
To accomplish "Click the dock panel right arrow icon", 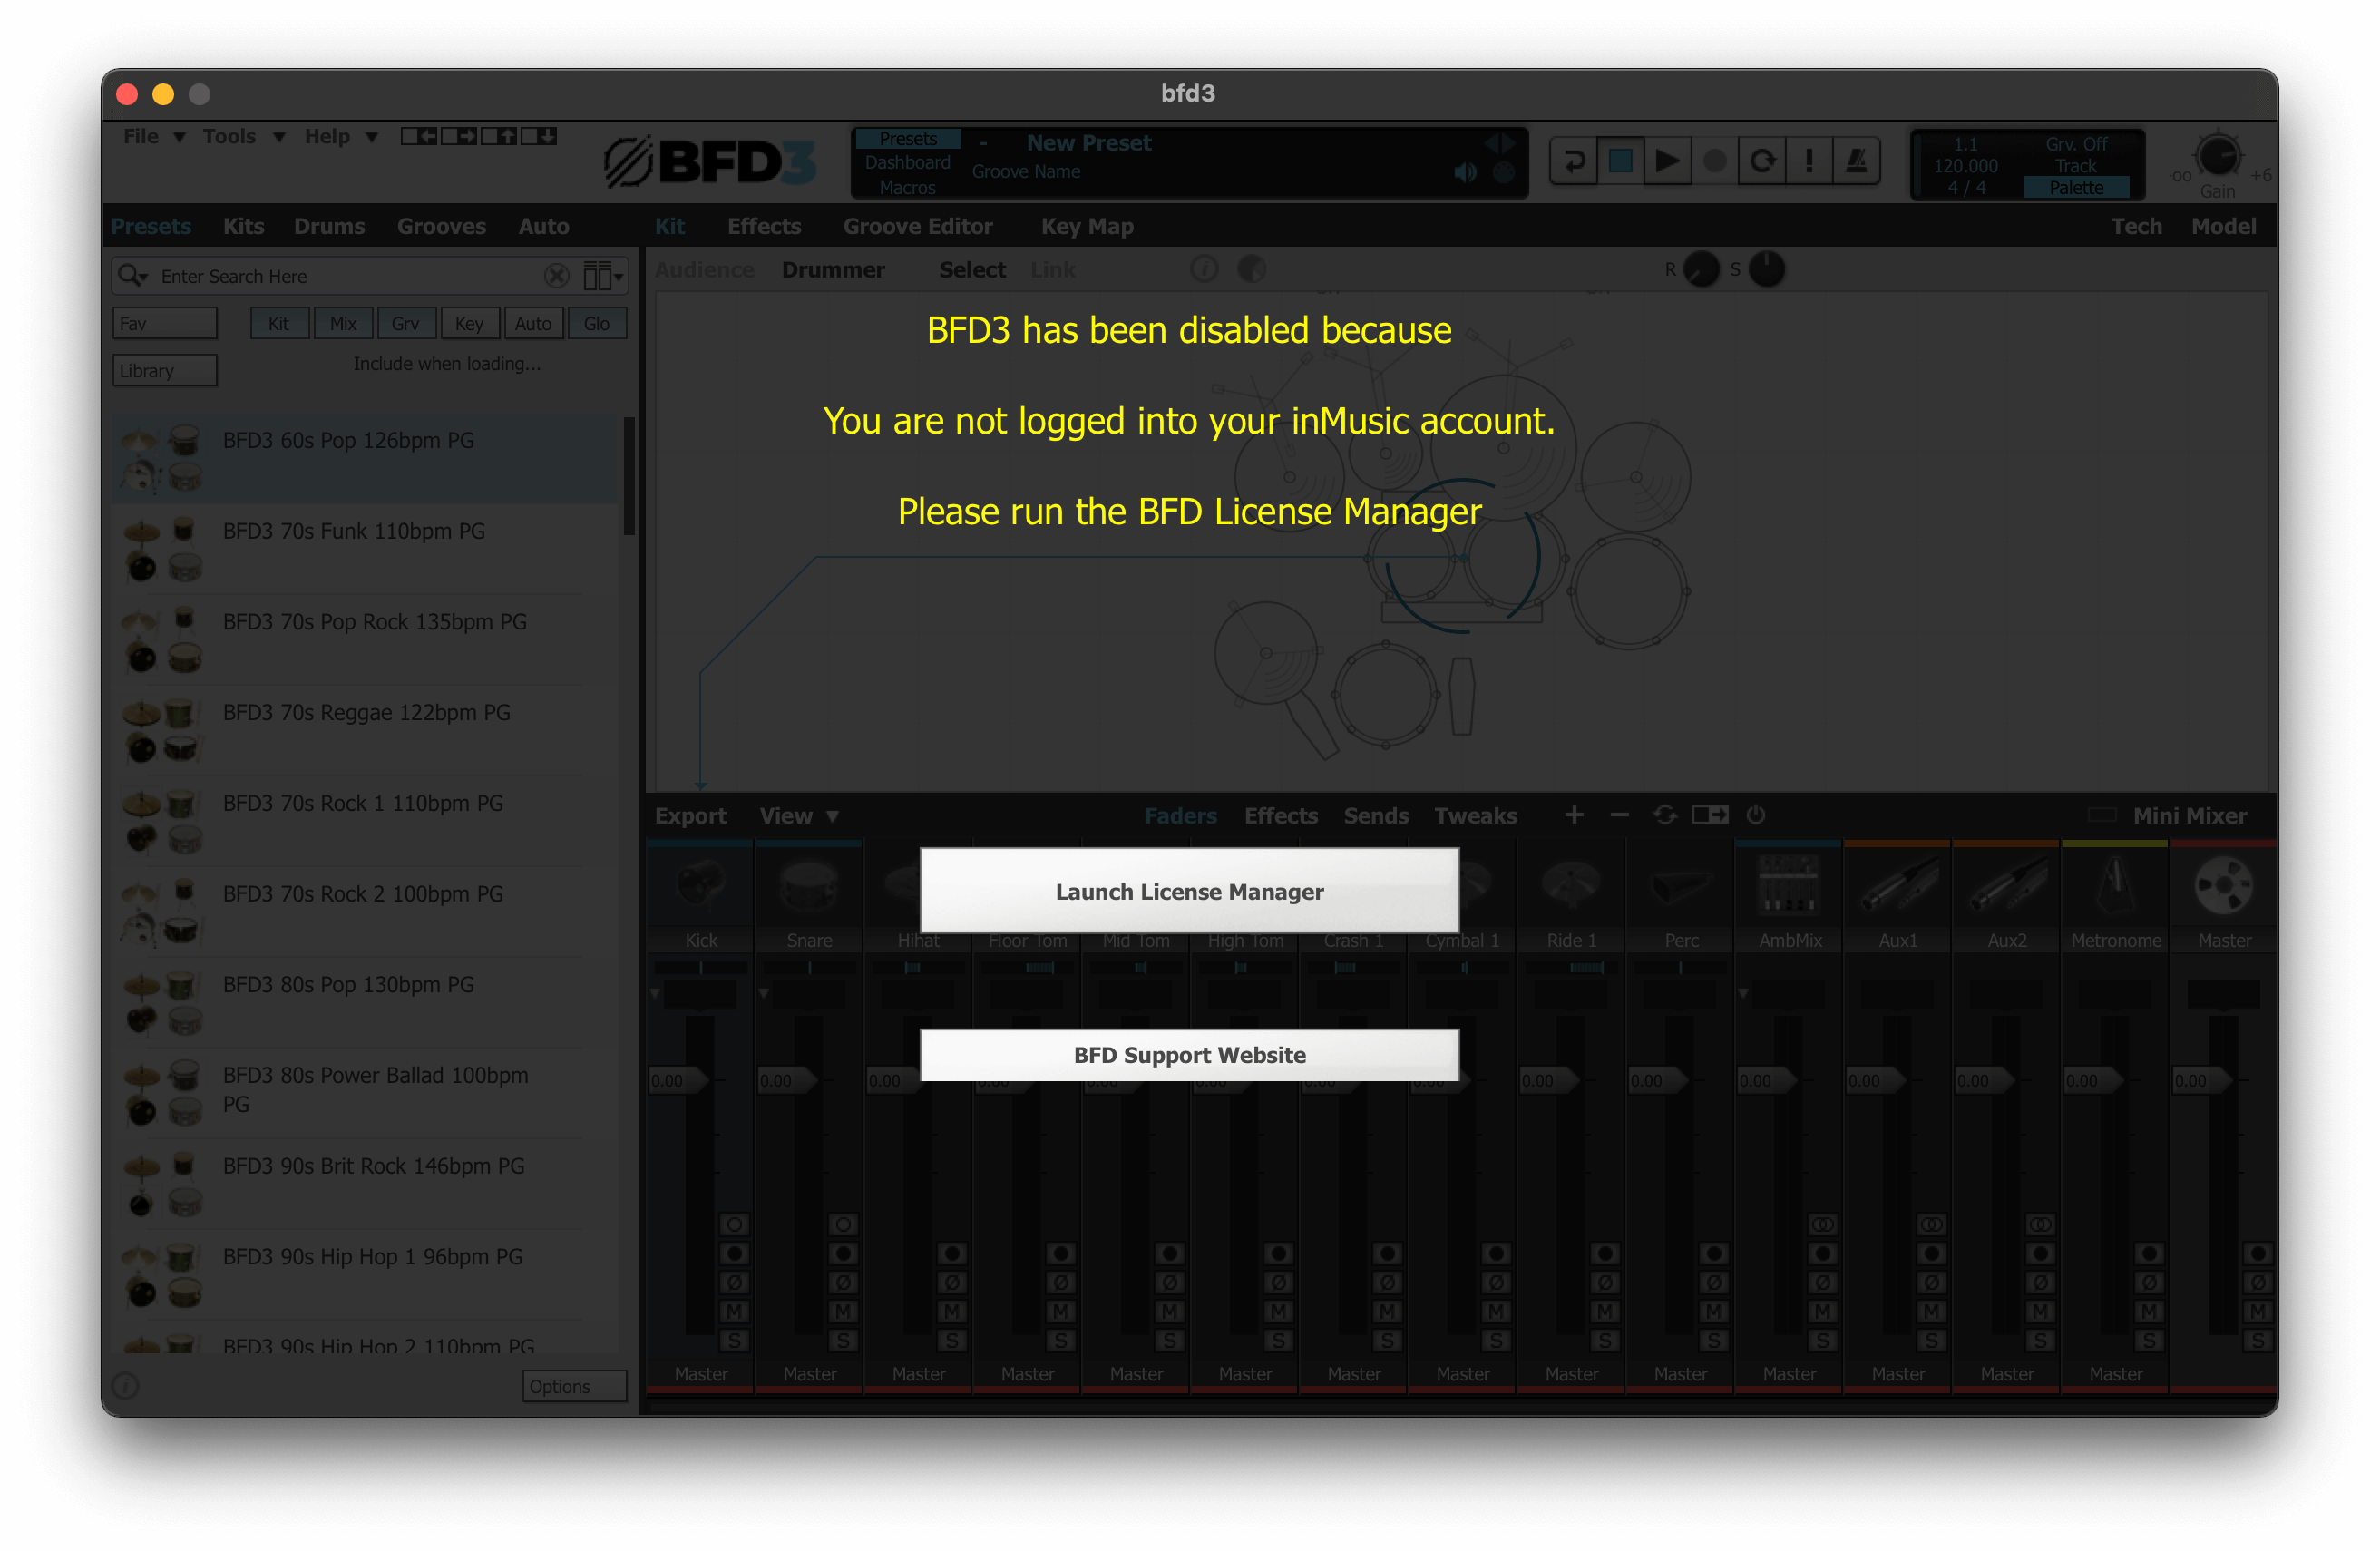I will pos(460,136).
